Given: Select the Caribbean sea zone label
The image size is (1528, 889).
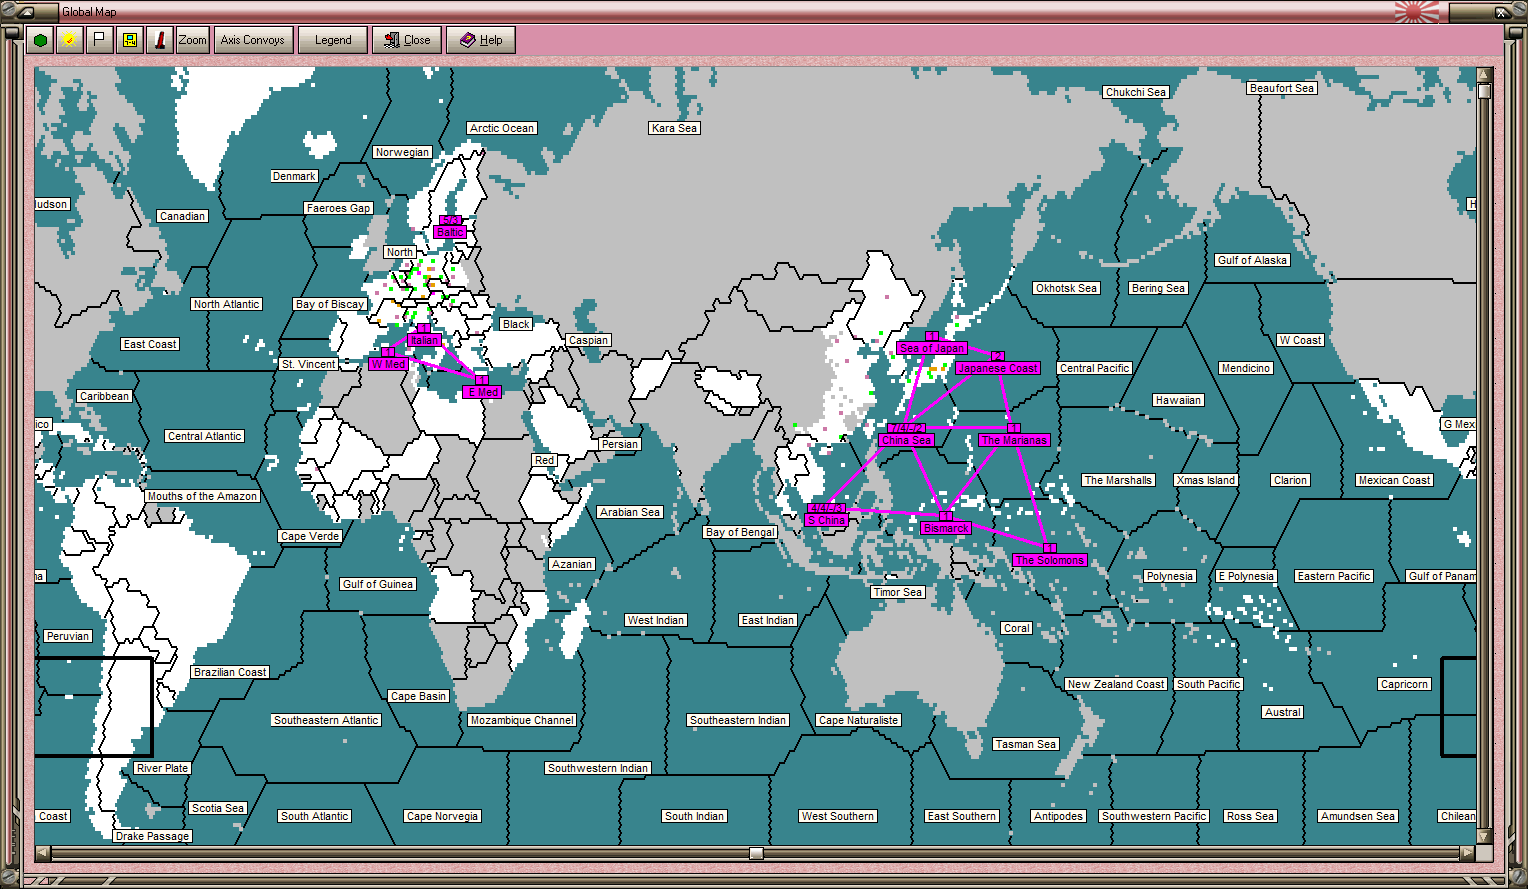Looking at the screenshot, I should tap(104, 396).
